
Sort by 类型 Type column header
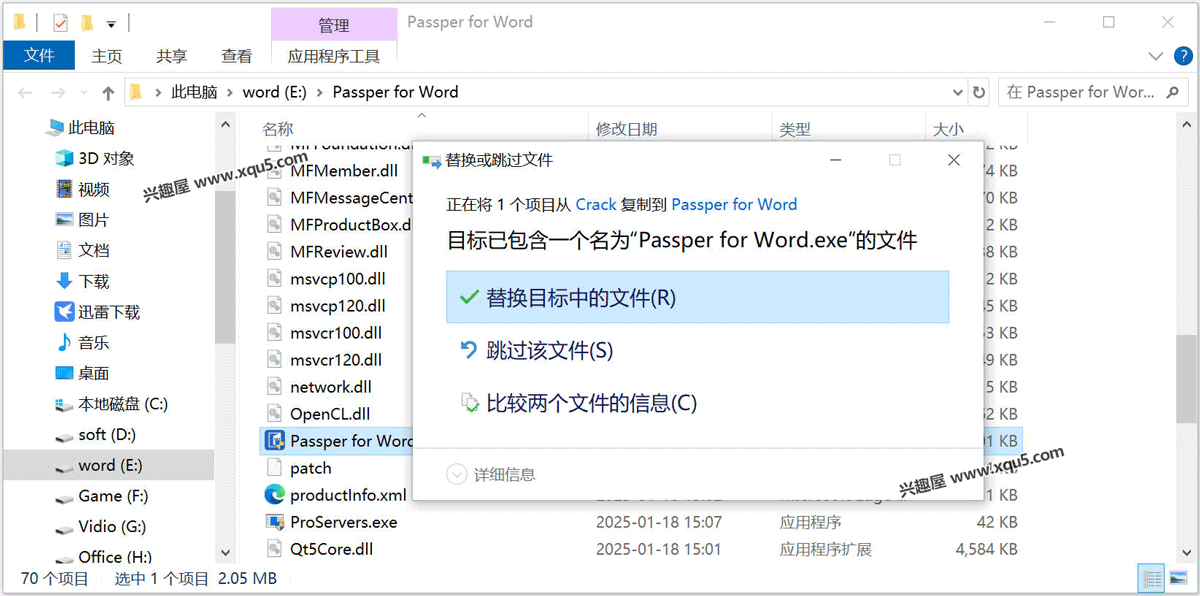pyautogui.click(x=795, y=129)
